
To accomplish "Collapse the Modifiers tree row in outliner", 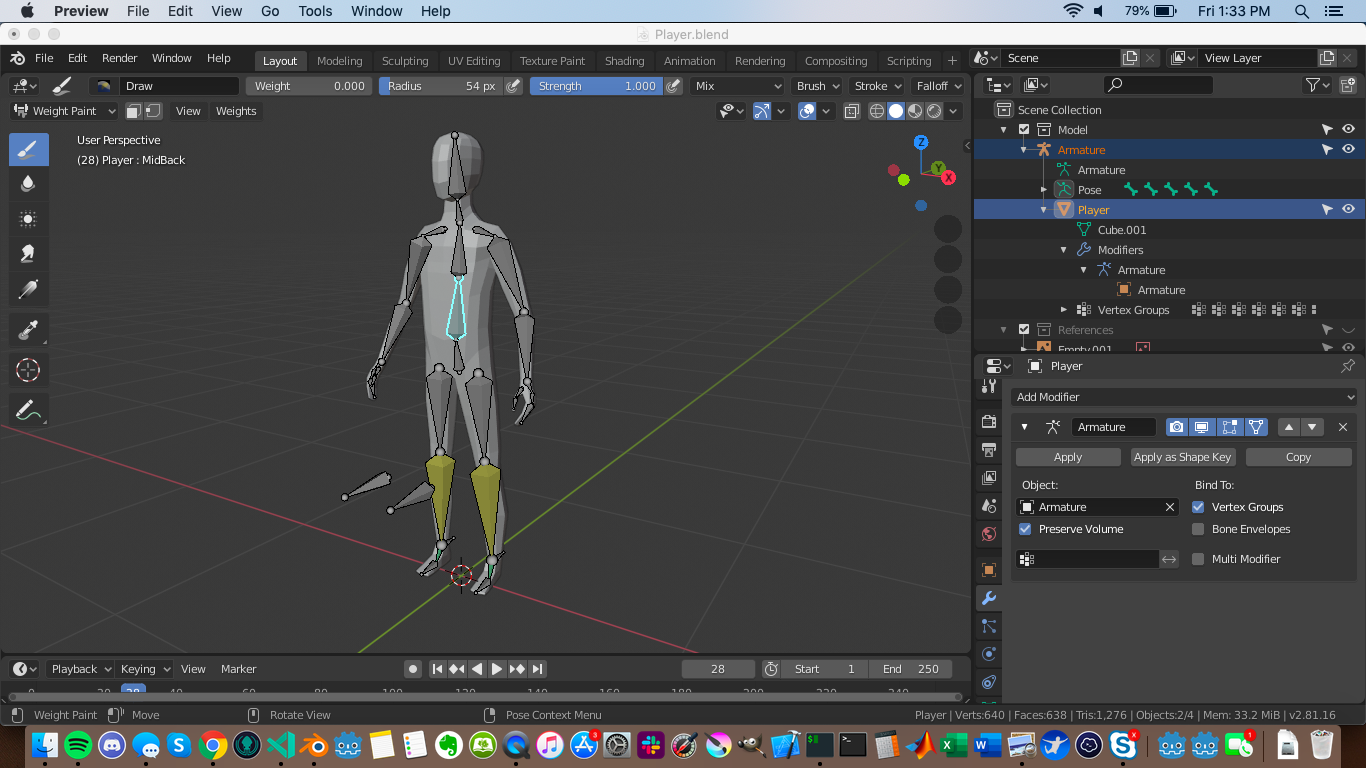I will (1064, 250).
